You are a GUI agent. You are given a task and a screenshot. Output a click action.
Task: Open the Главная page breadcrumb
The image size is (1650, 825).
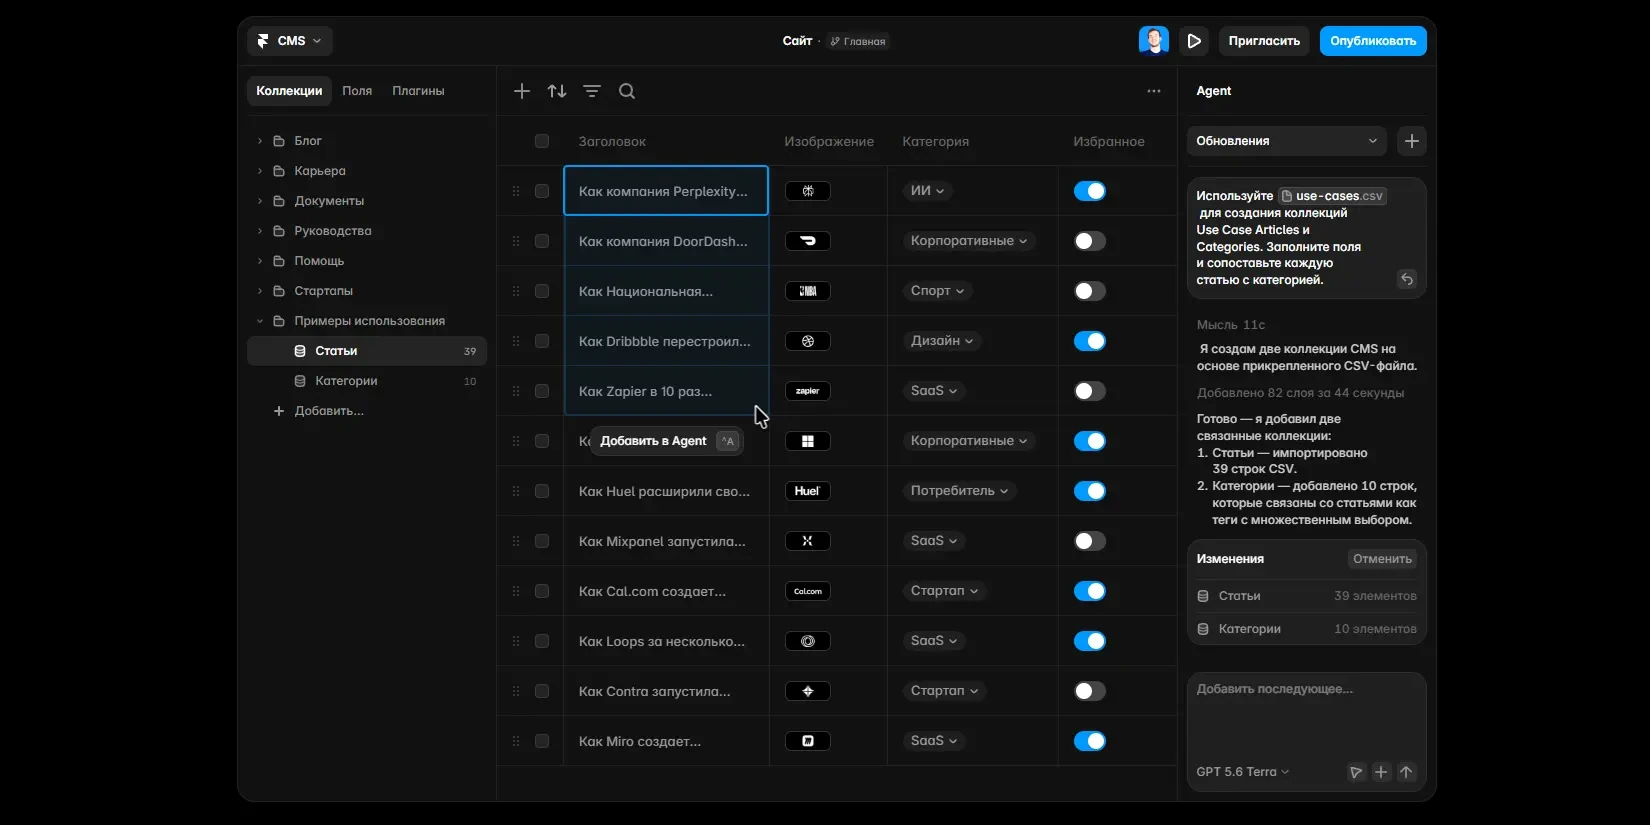[x=858, y=41]
